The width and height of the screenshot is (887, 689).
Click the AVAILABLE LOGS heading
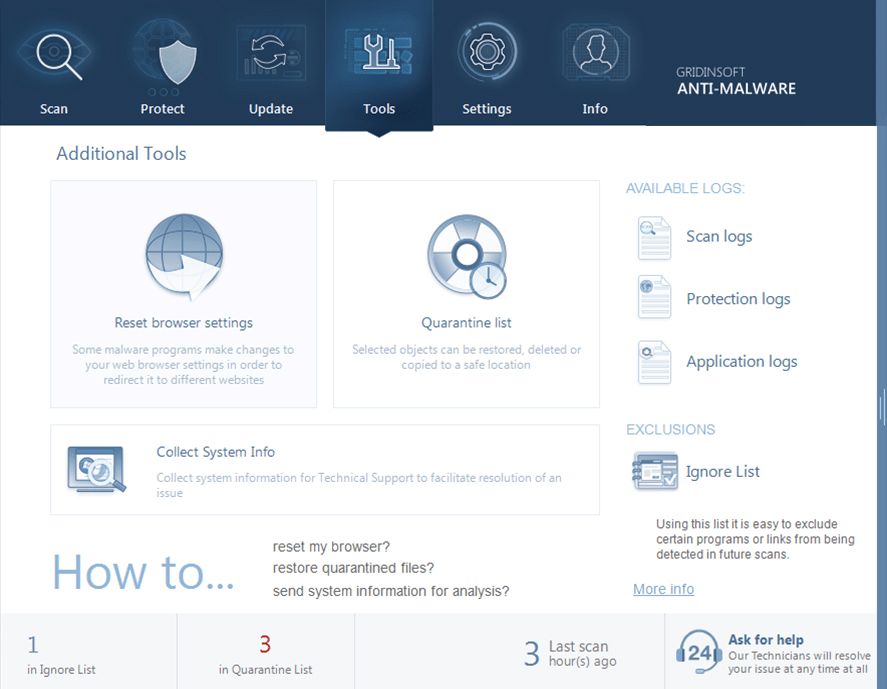(686, 188)
